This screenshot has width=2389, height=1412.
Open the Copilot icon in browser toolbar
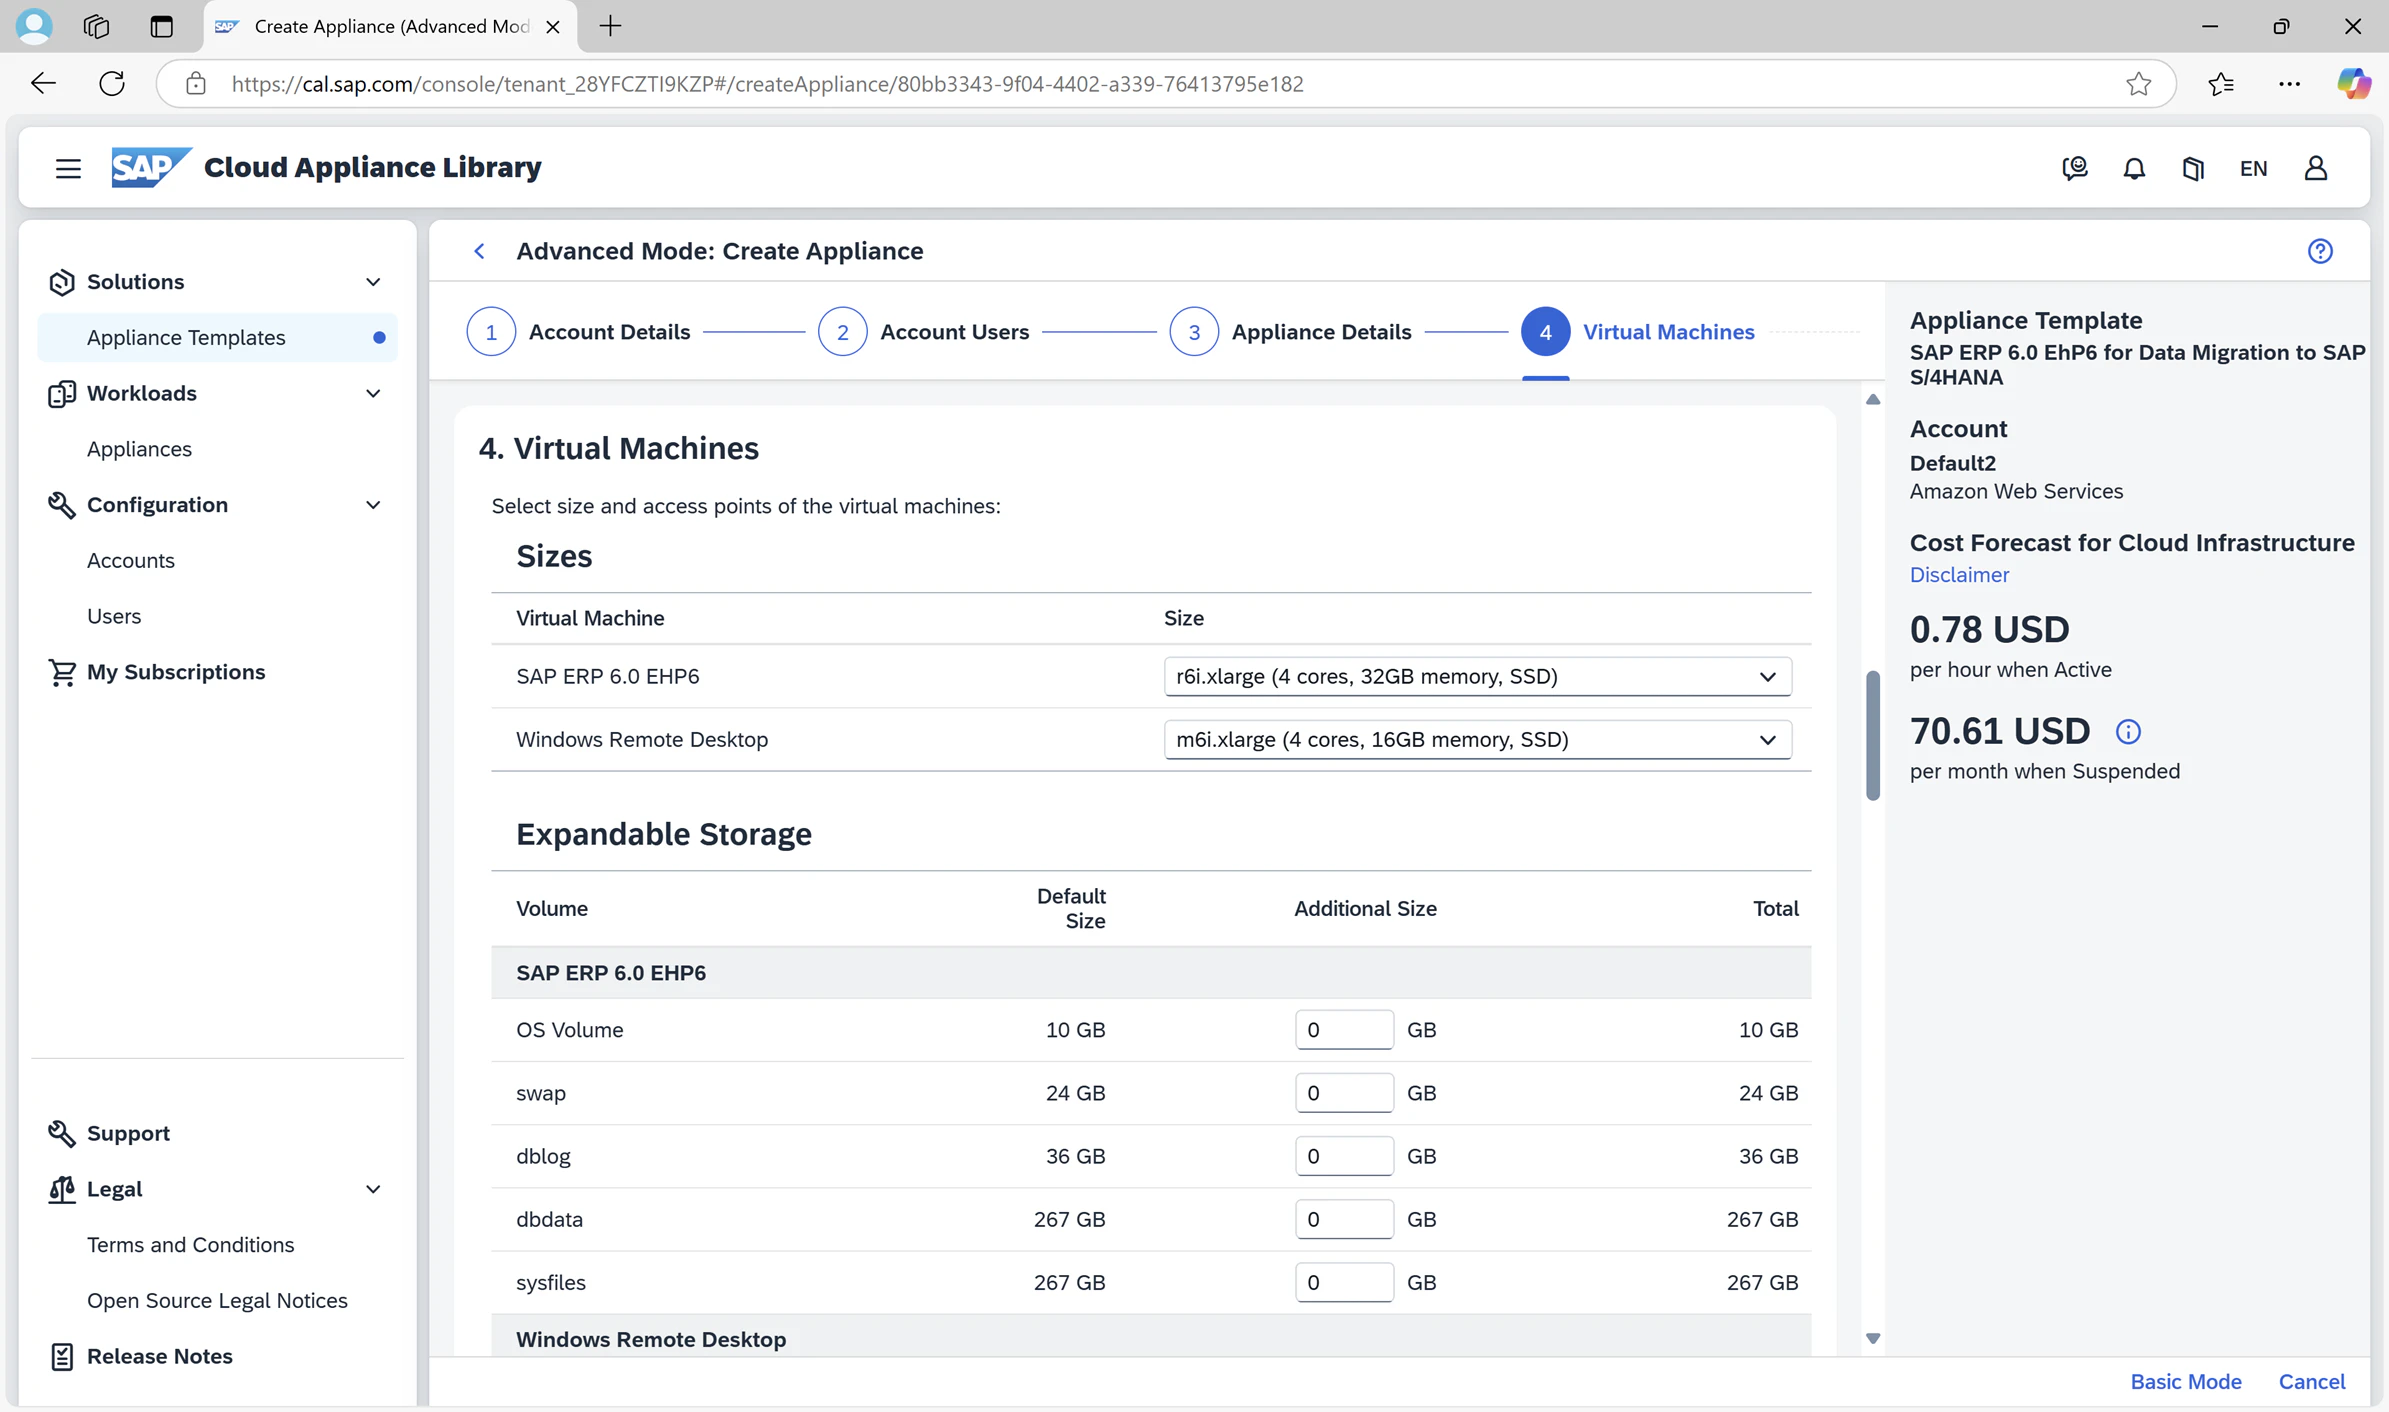click(x=2353, y=83)
